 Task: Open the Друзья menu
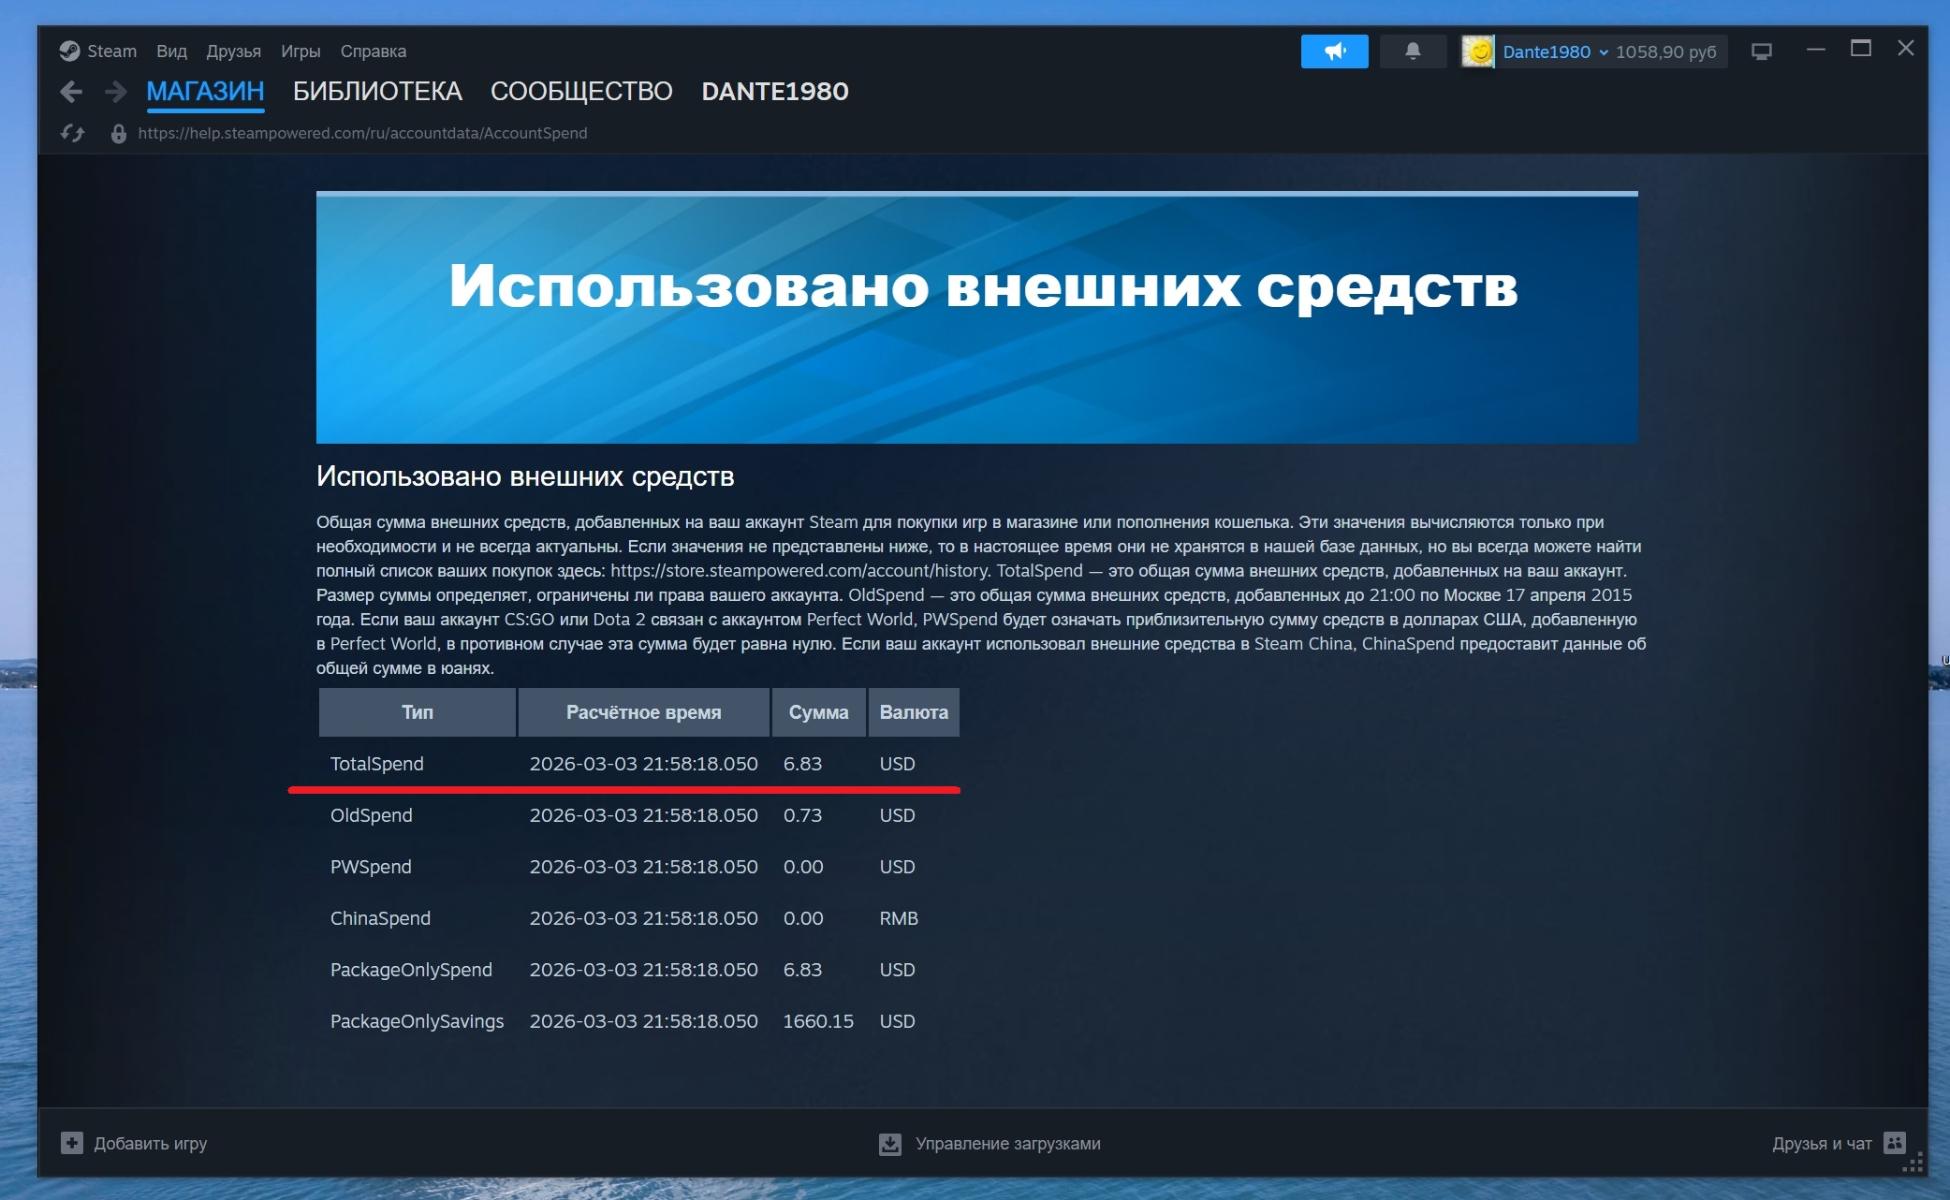[233, 51]
